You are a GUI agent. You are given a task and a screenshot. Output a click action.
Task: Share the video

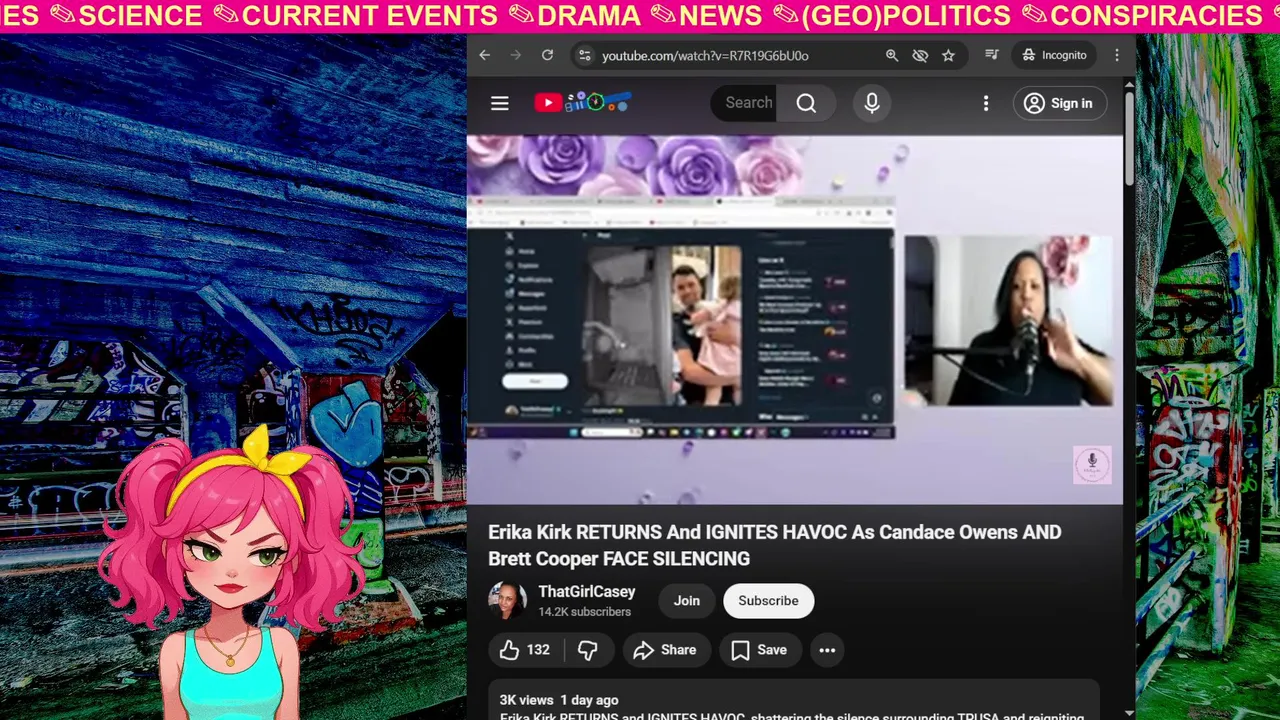point(665,650)
